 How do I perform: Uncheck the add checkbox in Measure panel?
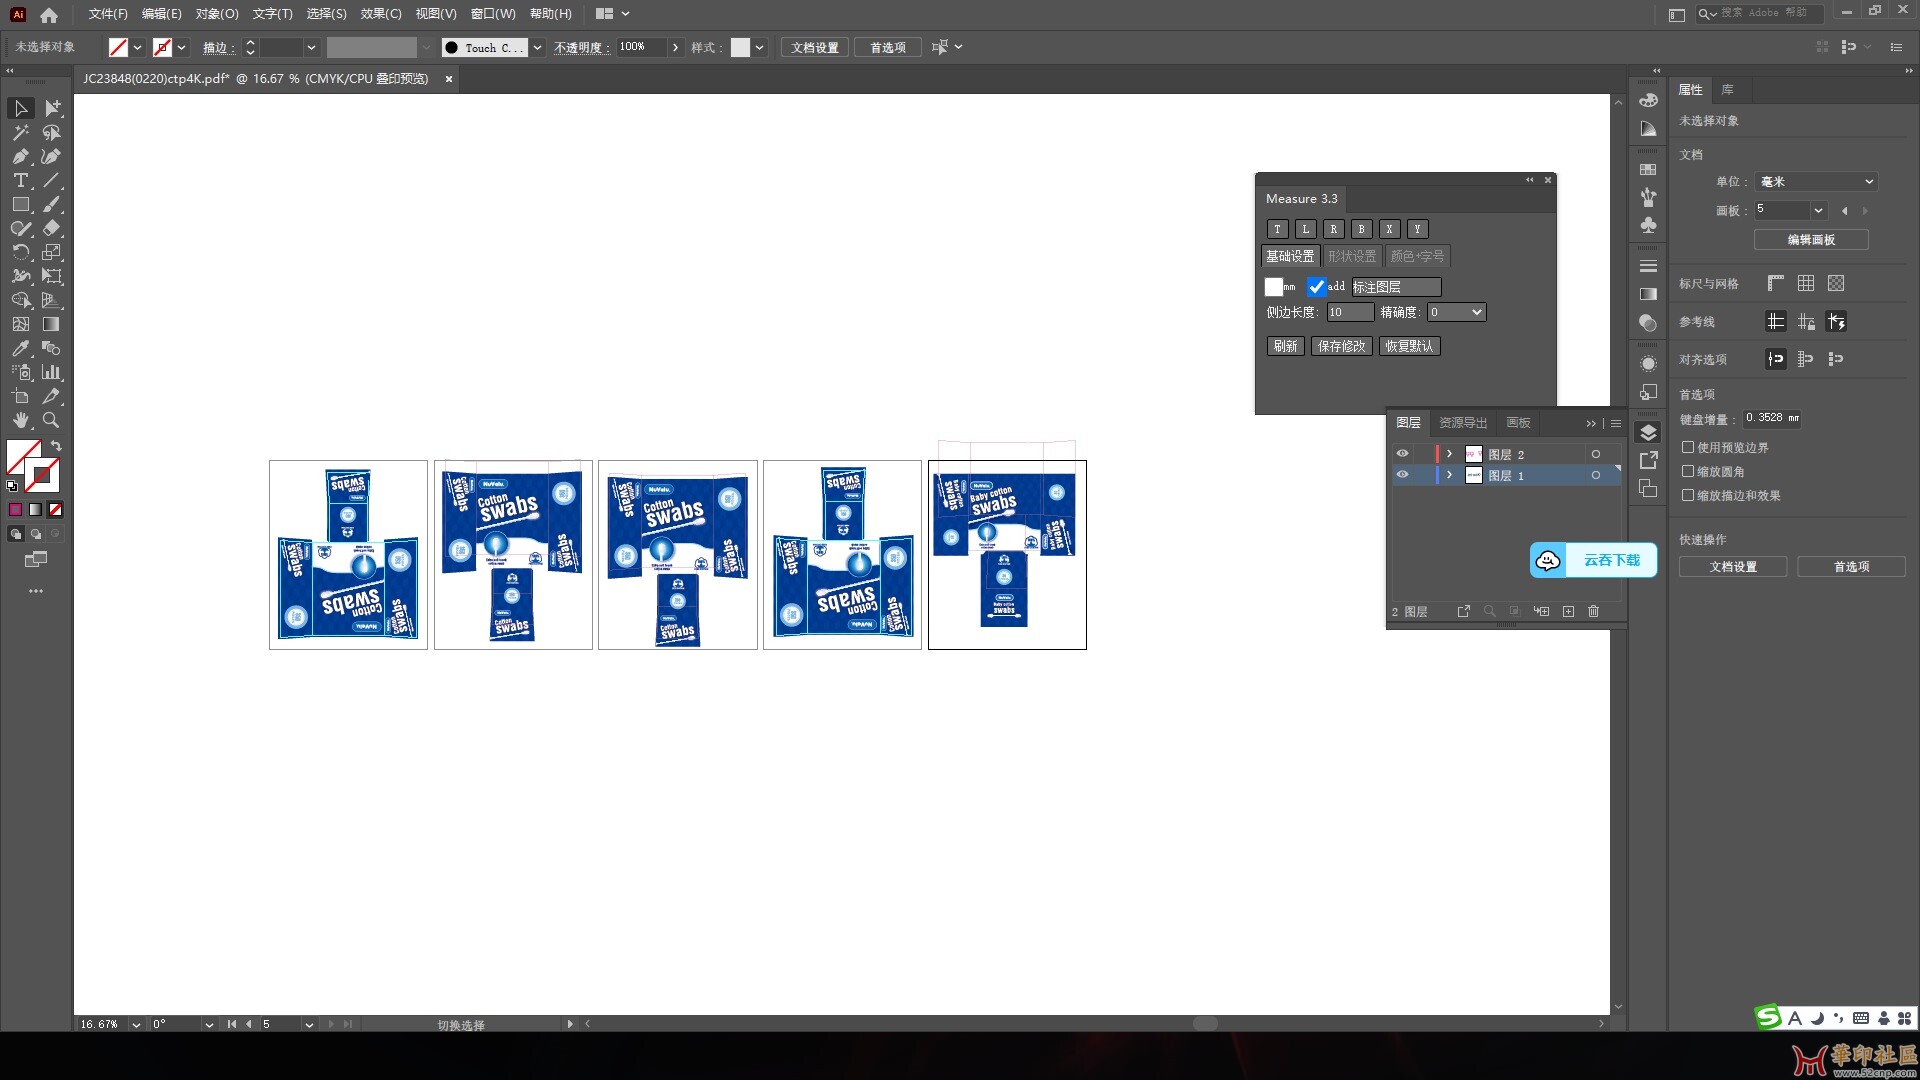1316,287
